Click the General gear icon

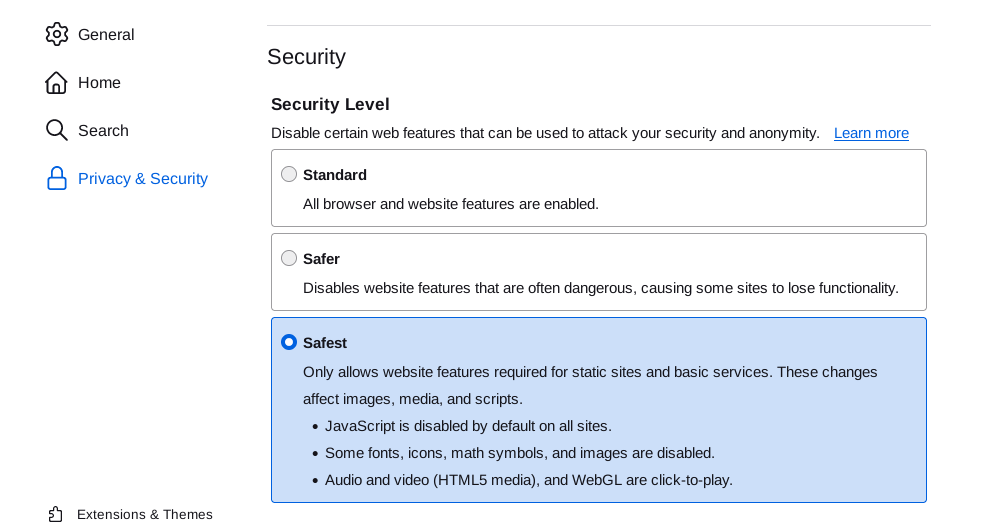coord(57,34)
